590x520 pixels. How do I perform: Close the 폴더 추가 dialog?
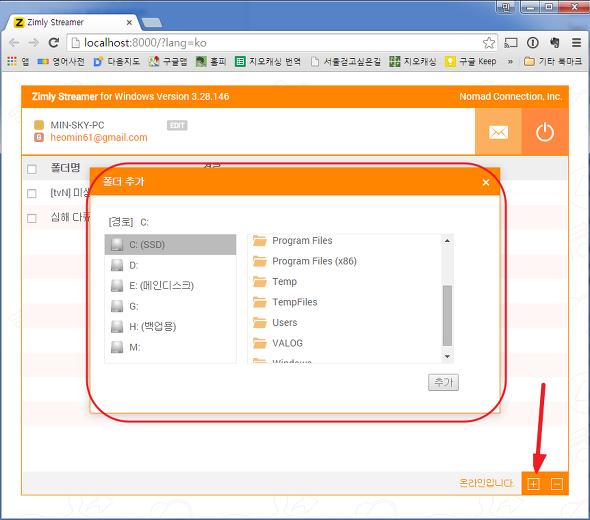click(x=486, y=182)
